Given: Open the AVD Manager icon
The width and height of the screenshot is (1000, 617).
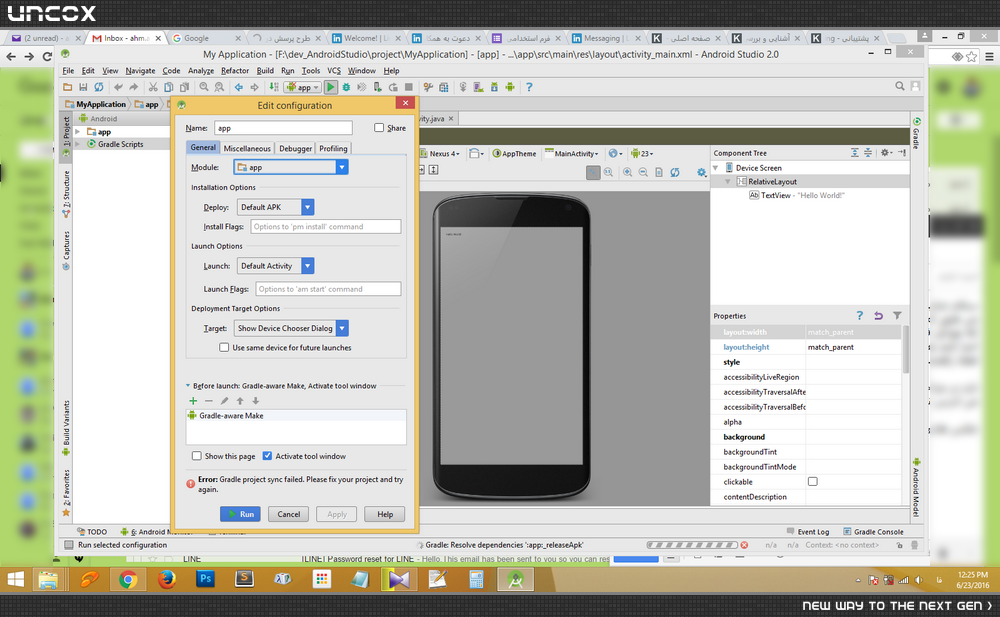Looking at the screenshot, I should point(478,87).
